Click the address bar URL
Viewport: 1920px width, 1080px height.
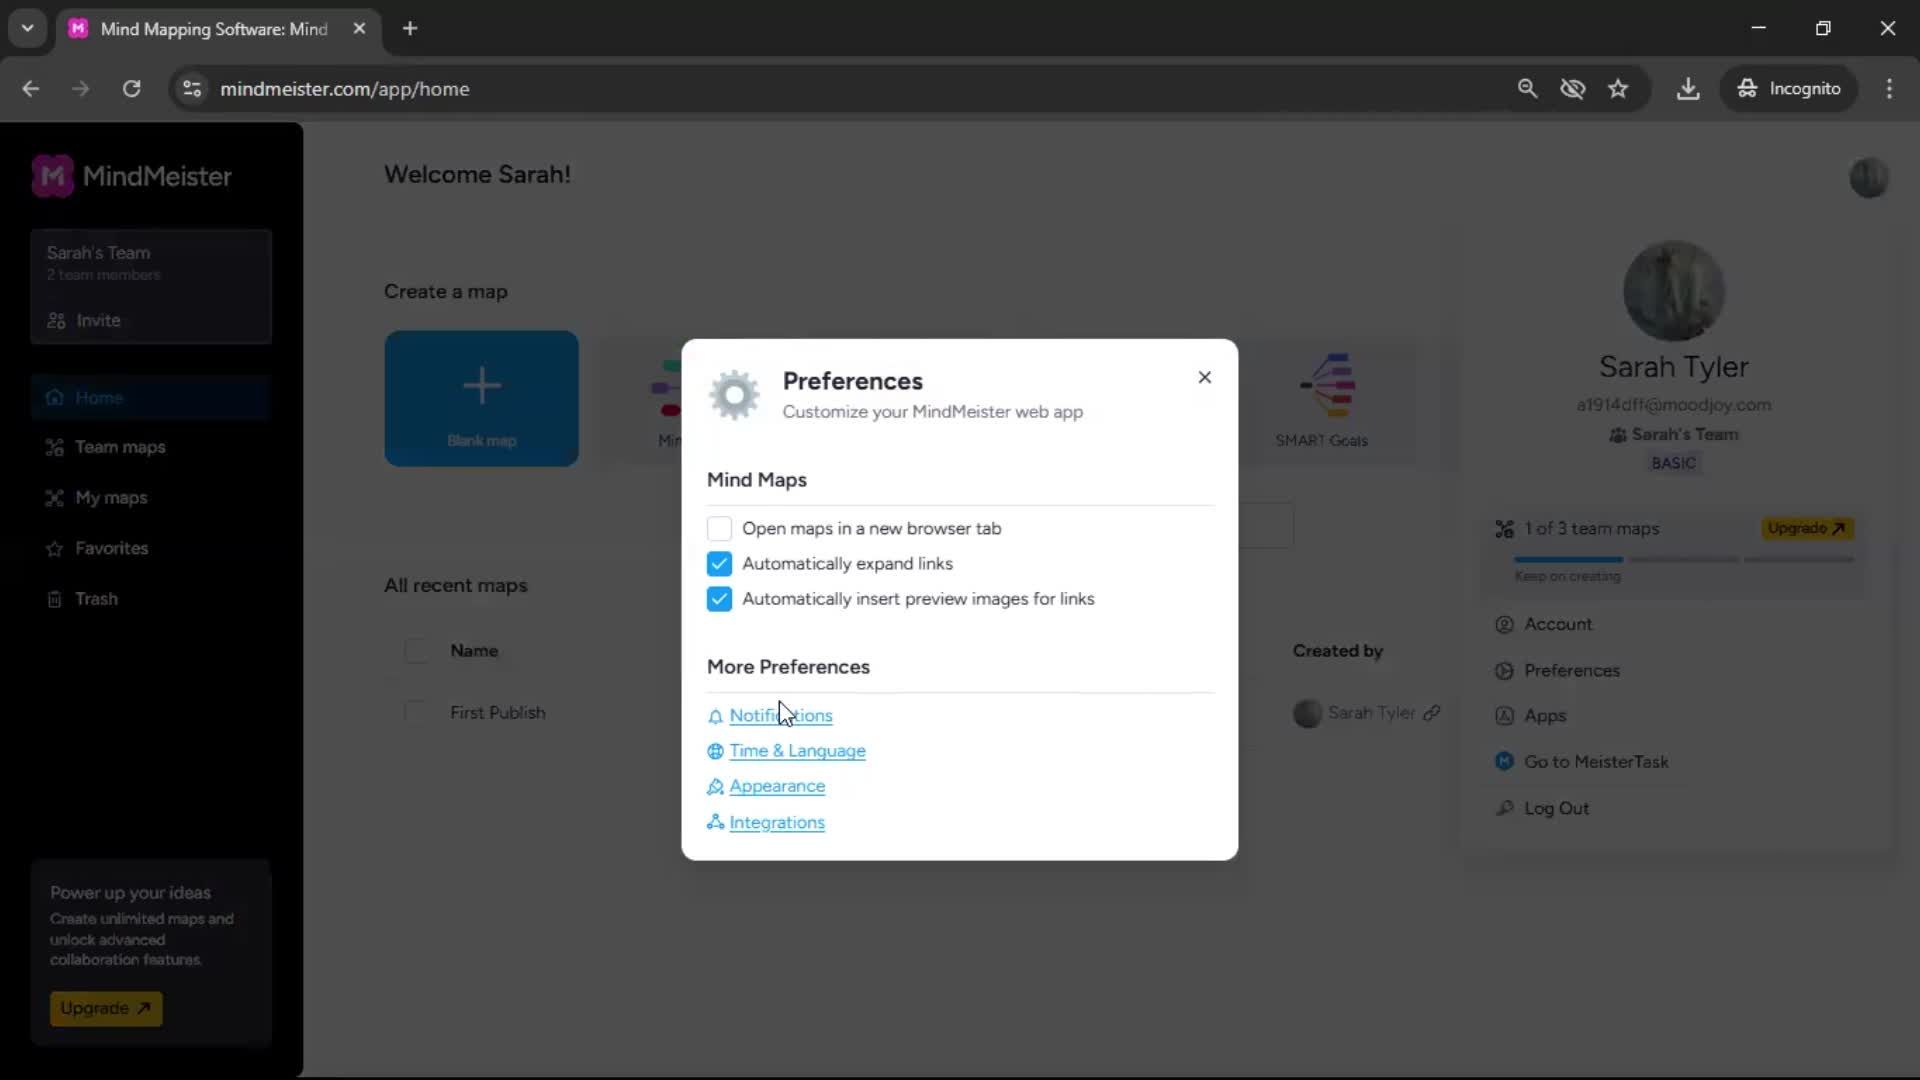point(344,89)
